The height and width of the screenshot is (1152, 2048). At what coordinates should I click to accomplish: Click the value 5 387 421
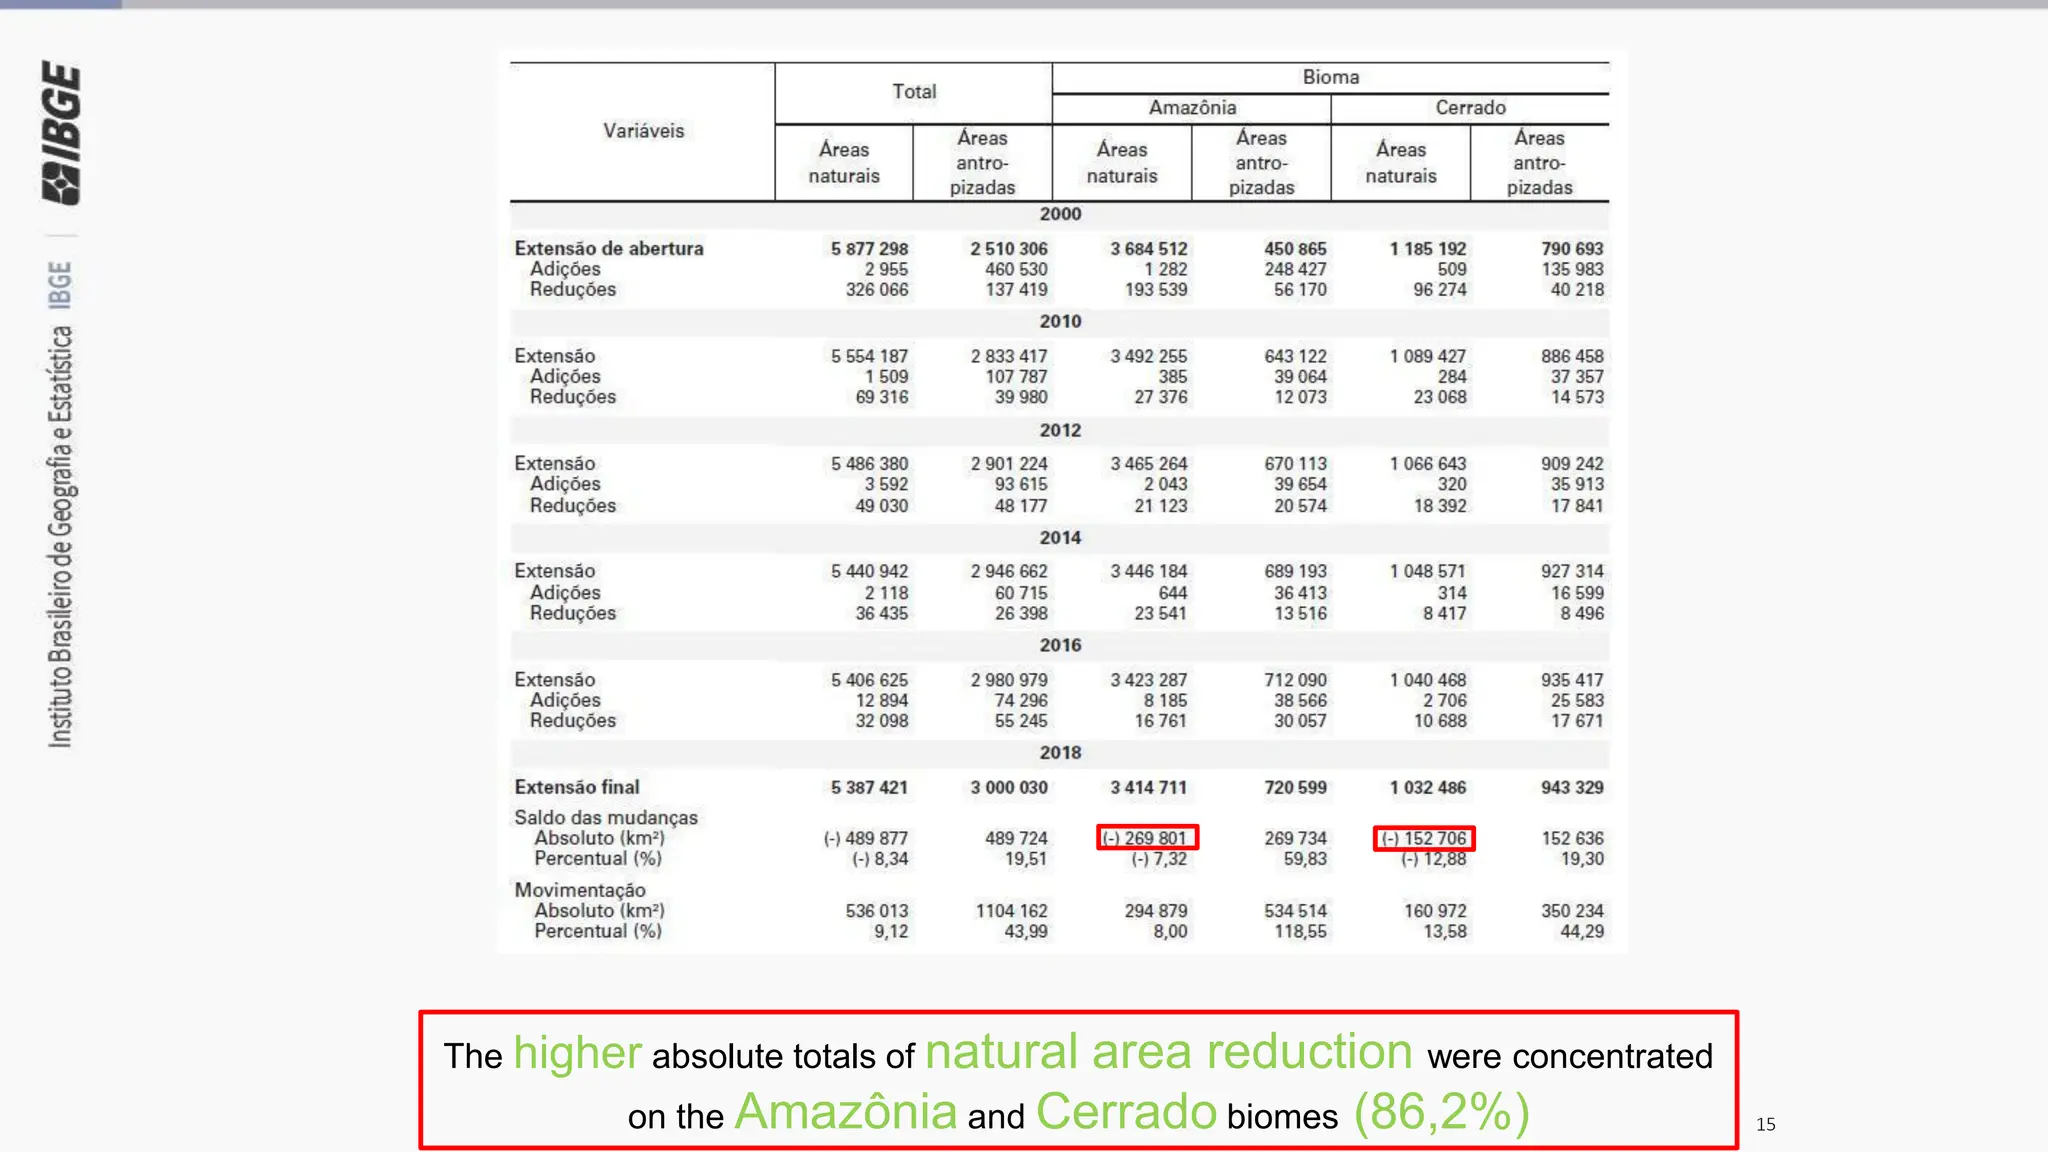tap(869, 788)
